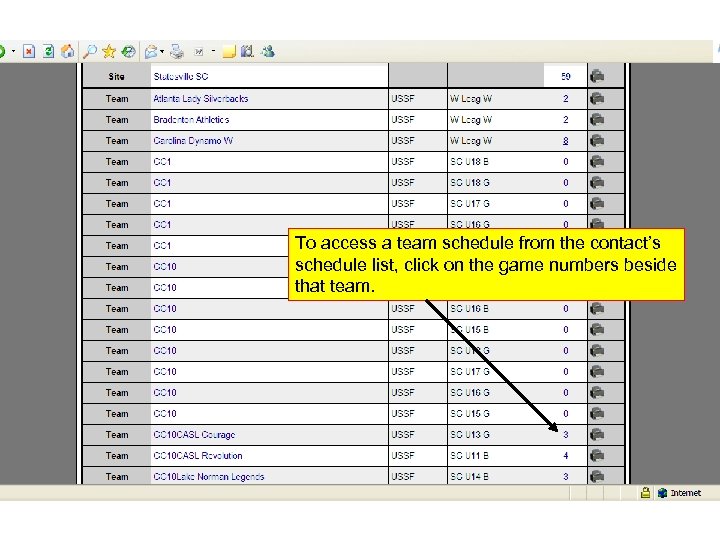Open the Carolina Dynamo W team link
Screen dimensions: 720x540
193,141
